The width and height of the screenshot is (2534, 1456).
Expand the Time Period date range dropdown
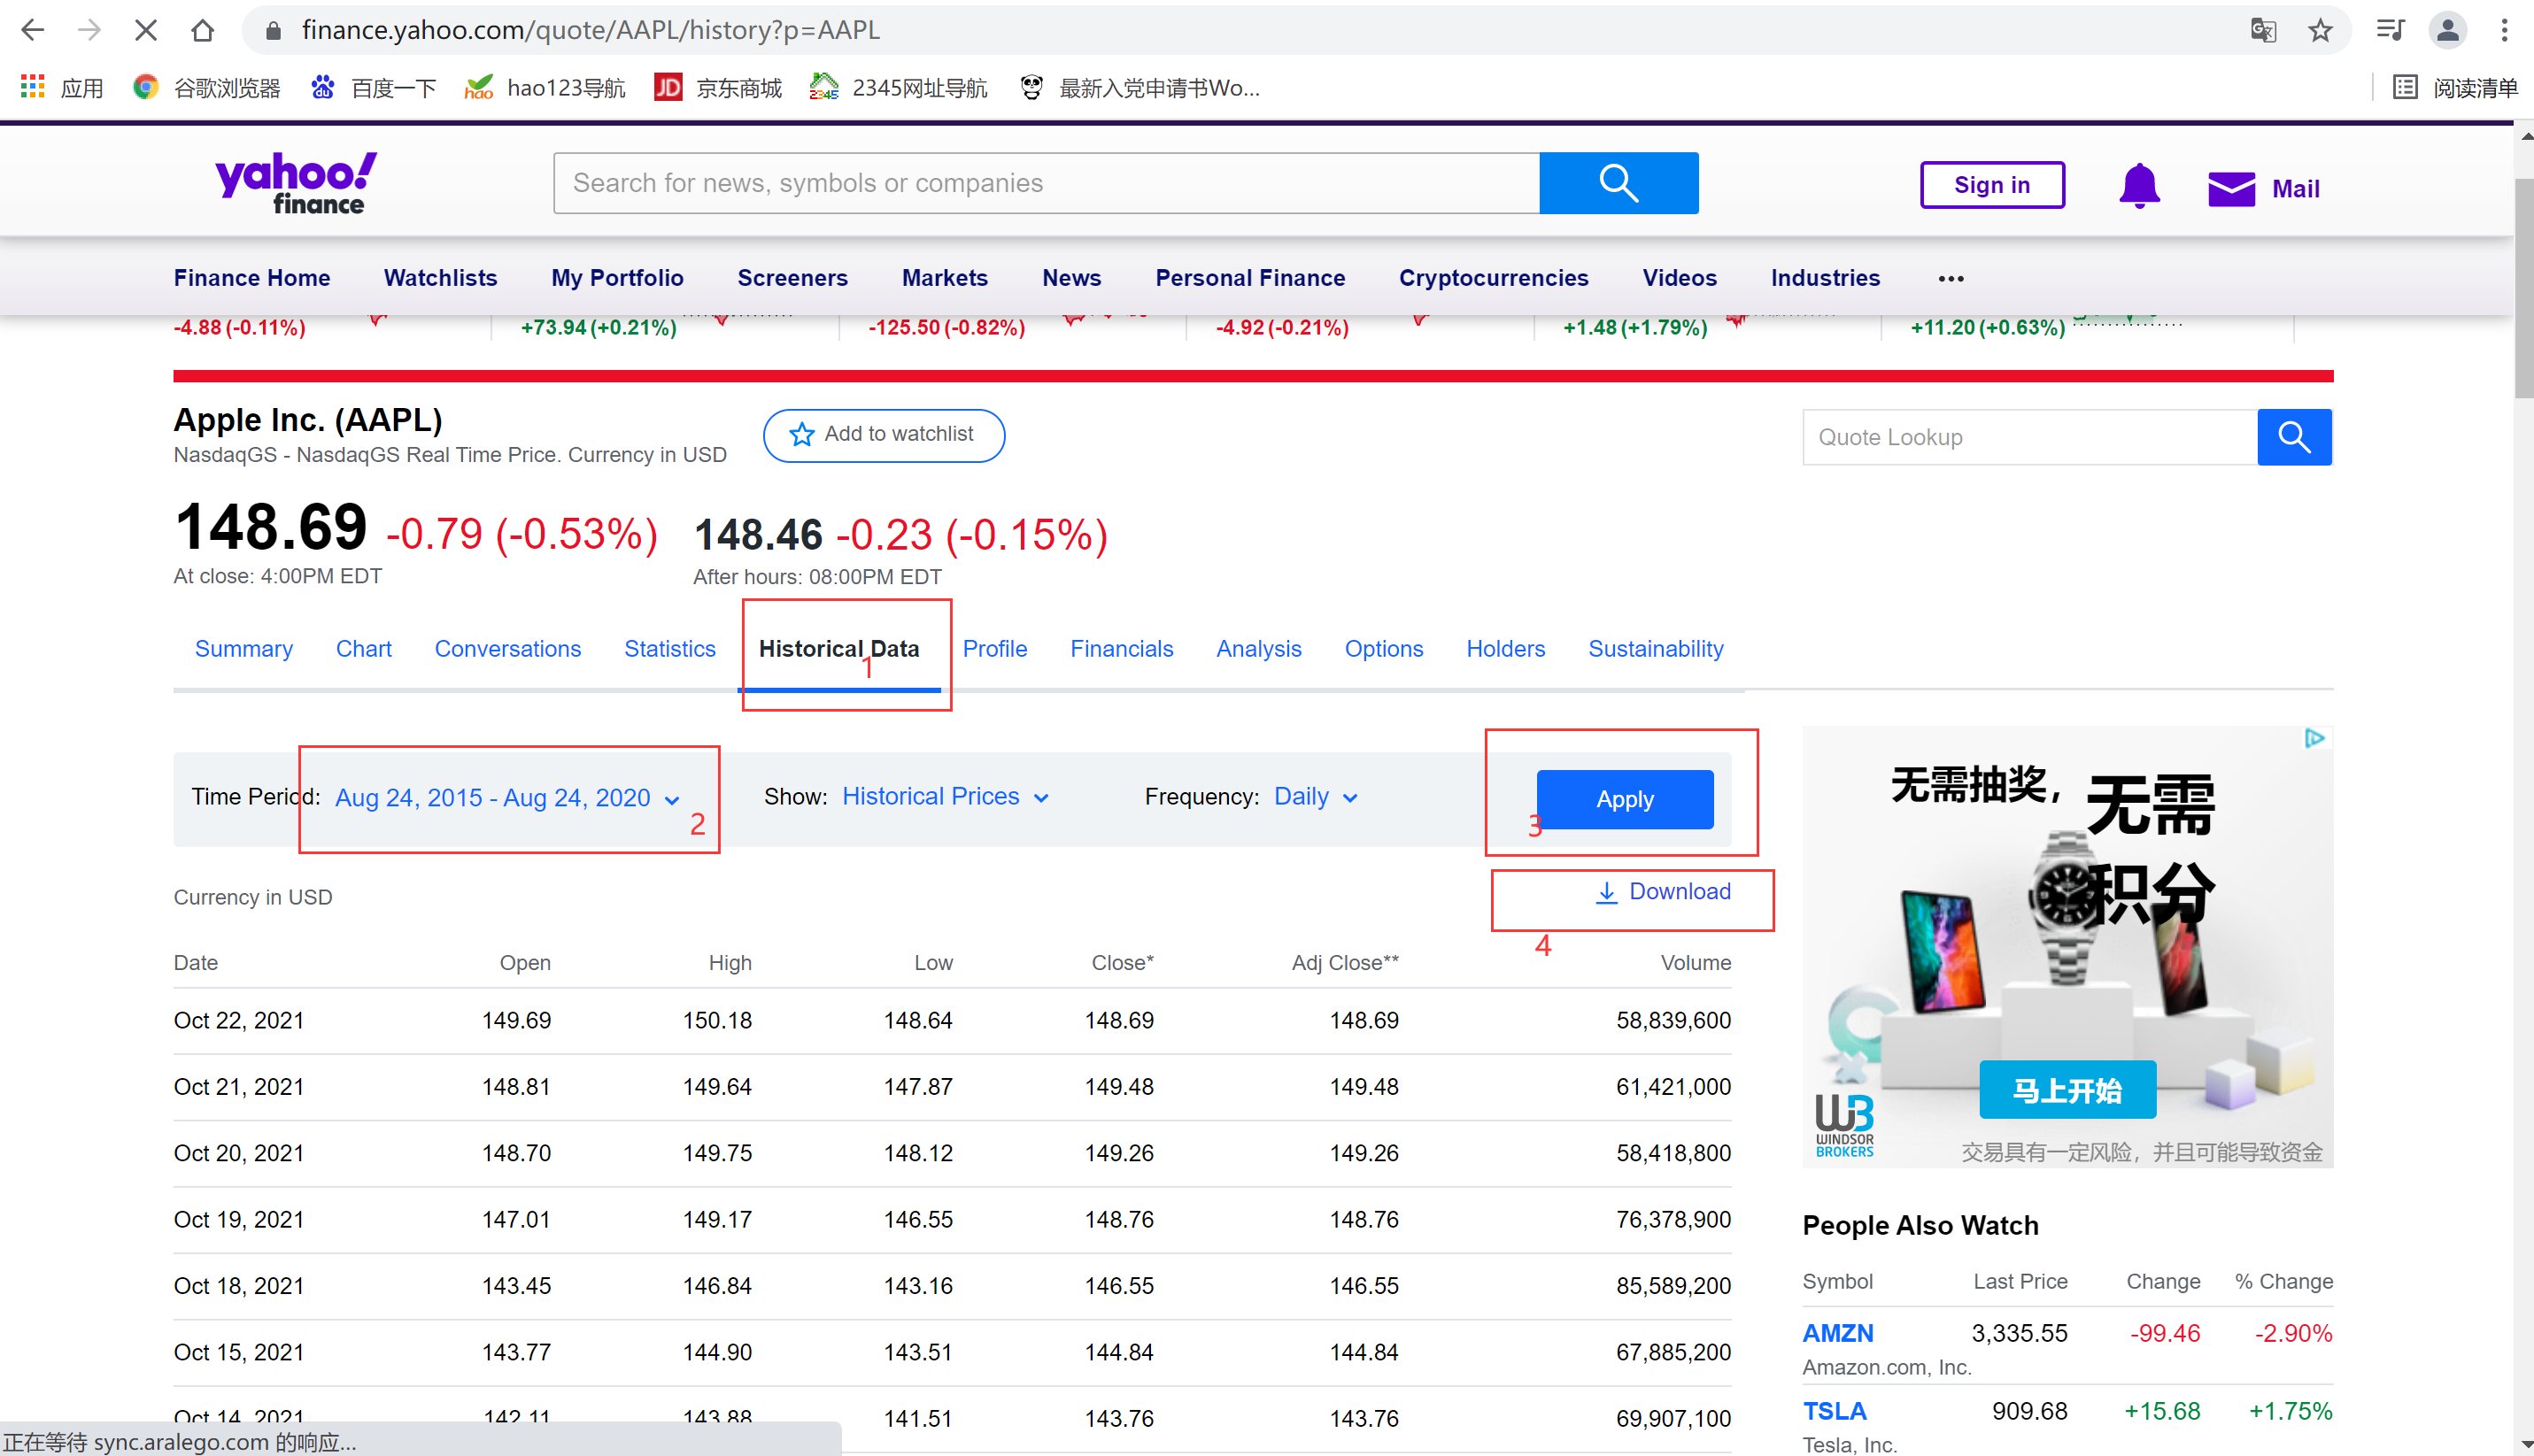[507, 798]
